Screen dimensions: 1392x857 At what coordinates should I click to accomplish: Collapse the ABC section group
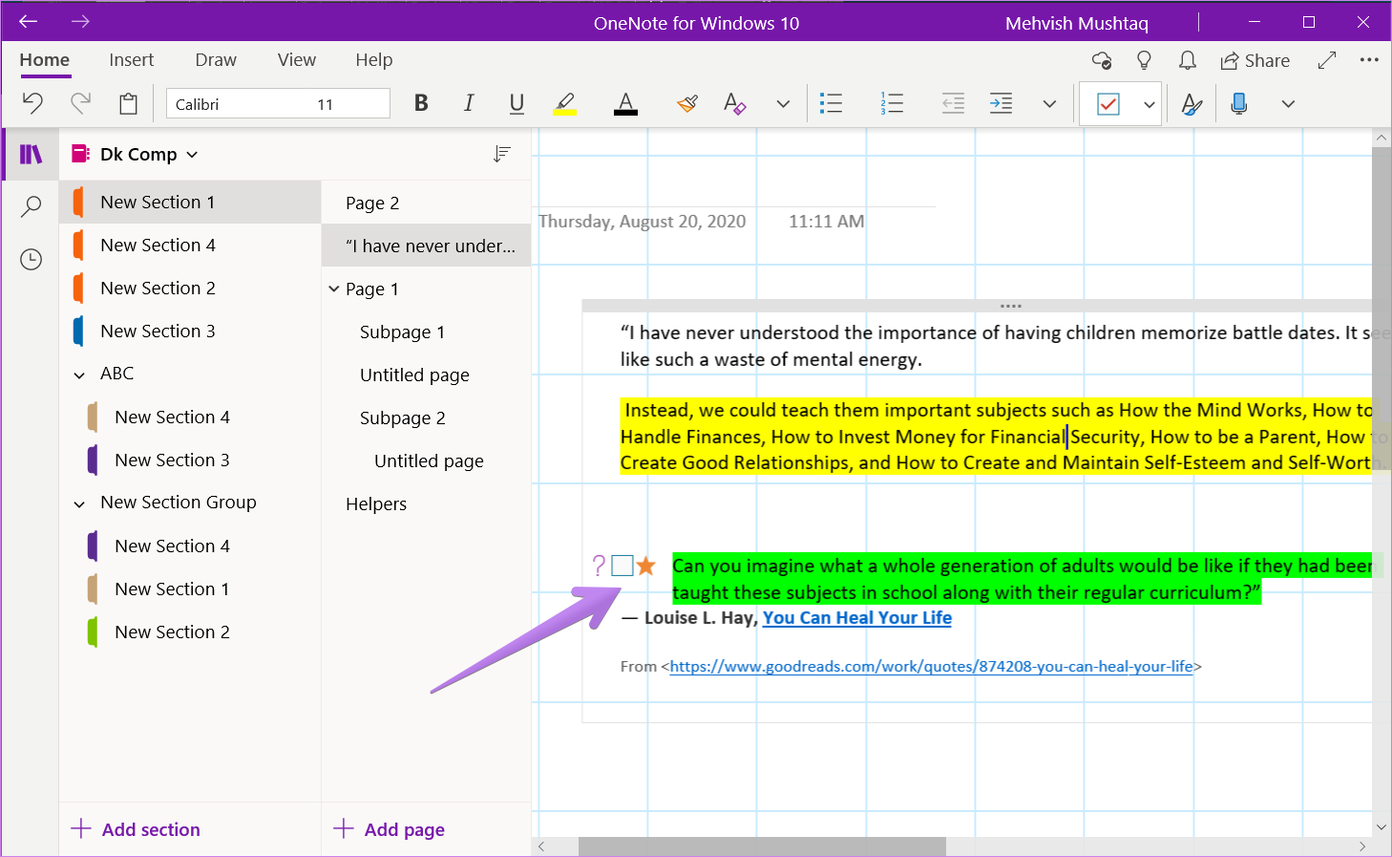pyautogui.click(x=79, y=373)
